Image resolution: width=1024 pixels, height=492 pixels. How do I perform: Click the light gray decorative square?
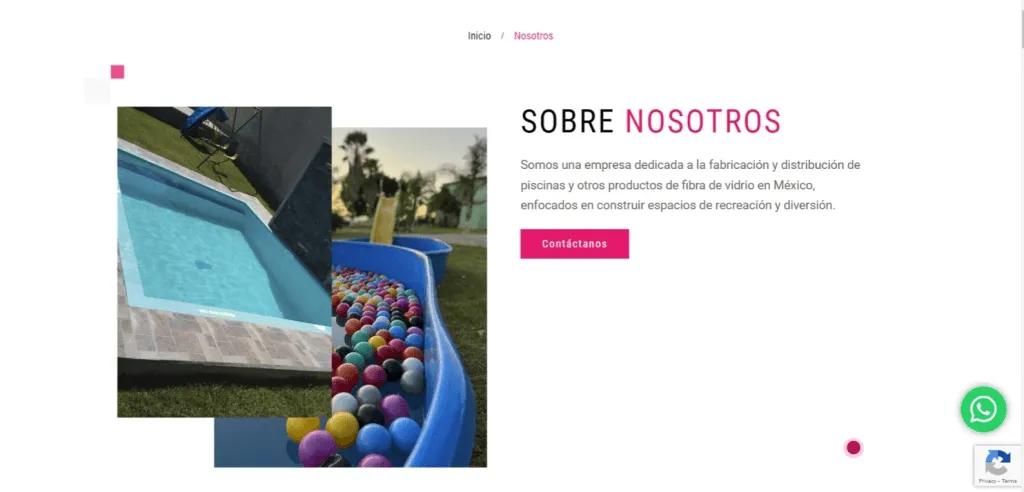pyautogui.click(x=97, y=91)
